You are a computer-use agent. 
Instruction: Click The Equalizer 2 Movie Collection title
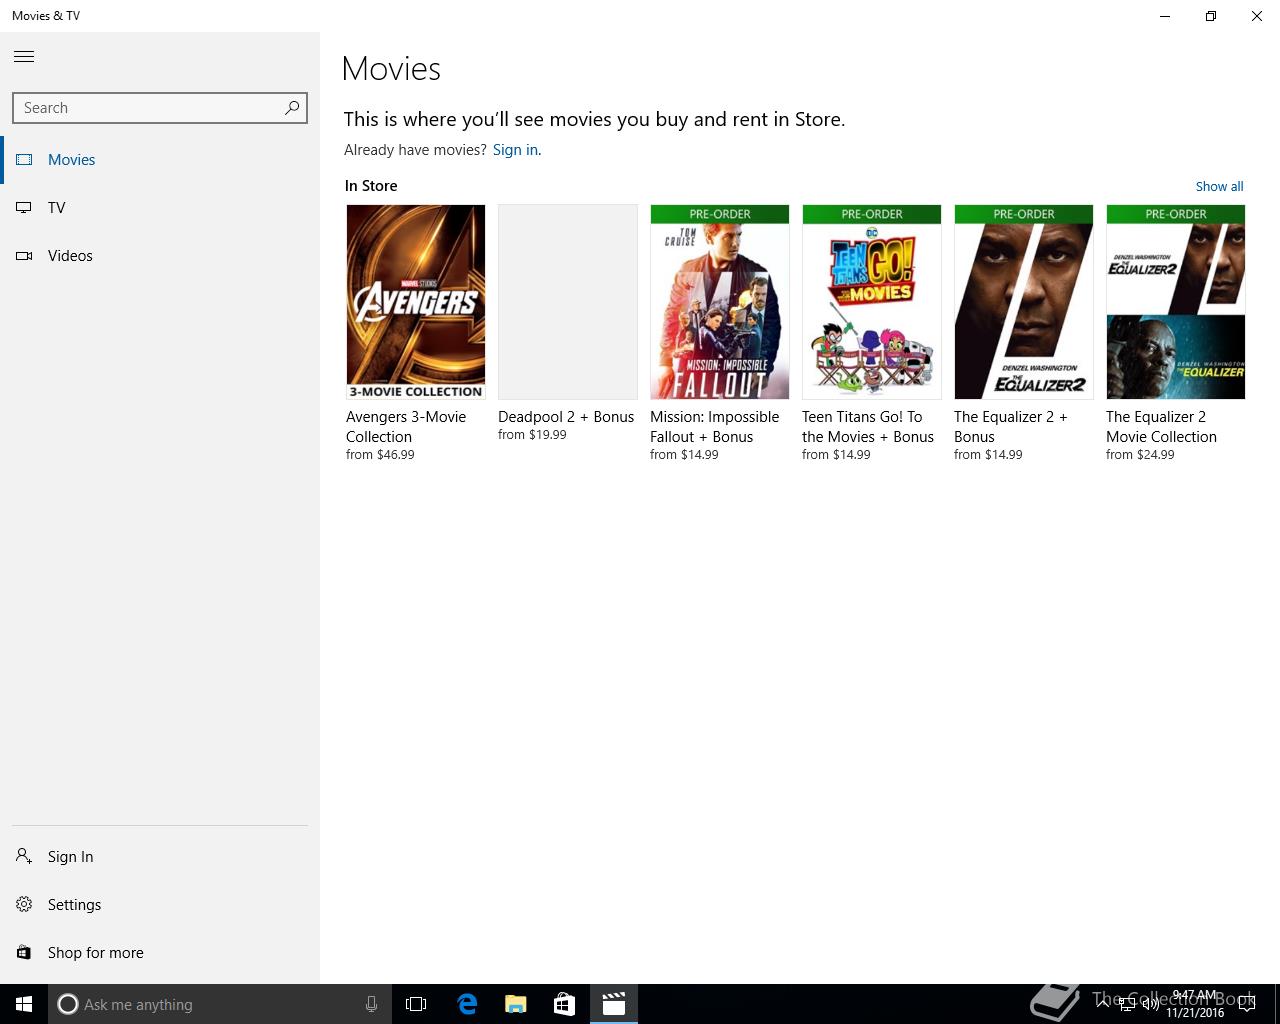click(1161, 426)
